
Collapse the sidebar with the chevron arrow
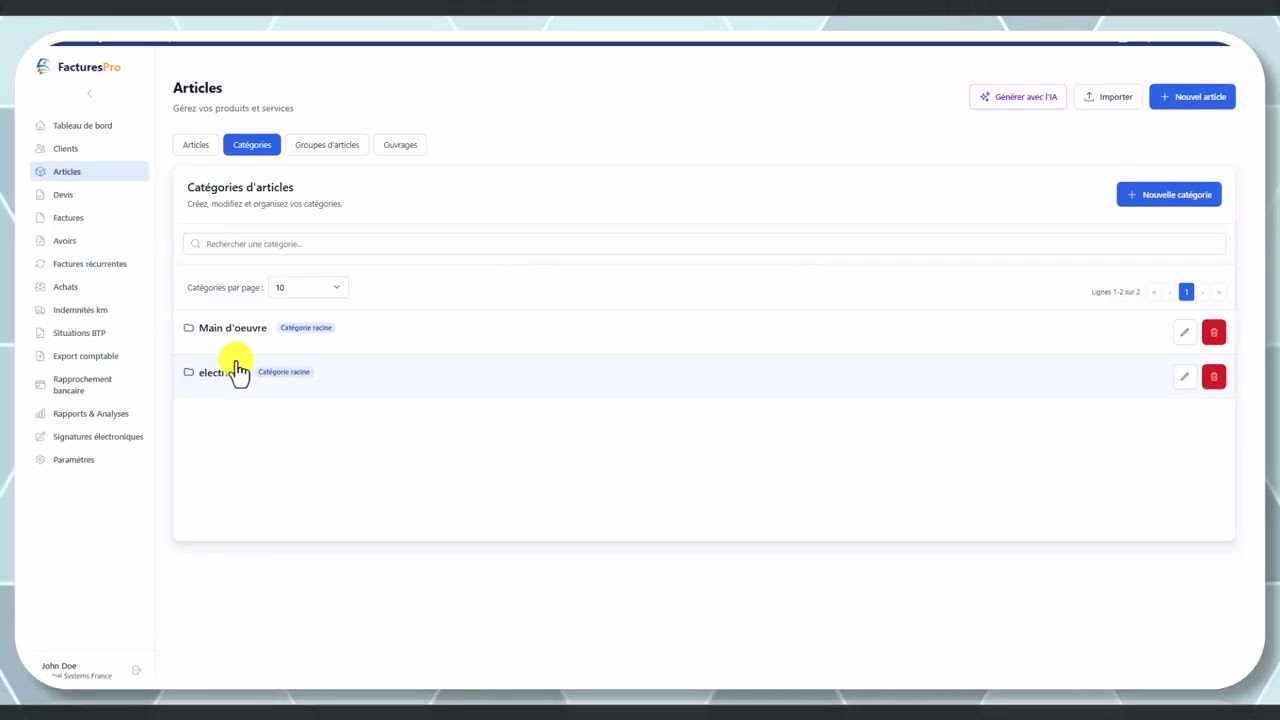point(89,94)
